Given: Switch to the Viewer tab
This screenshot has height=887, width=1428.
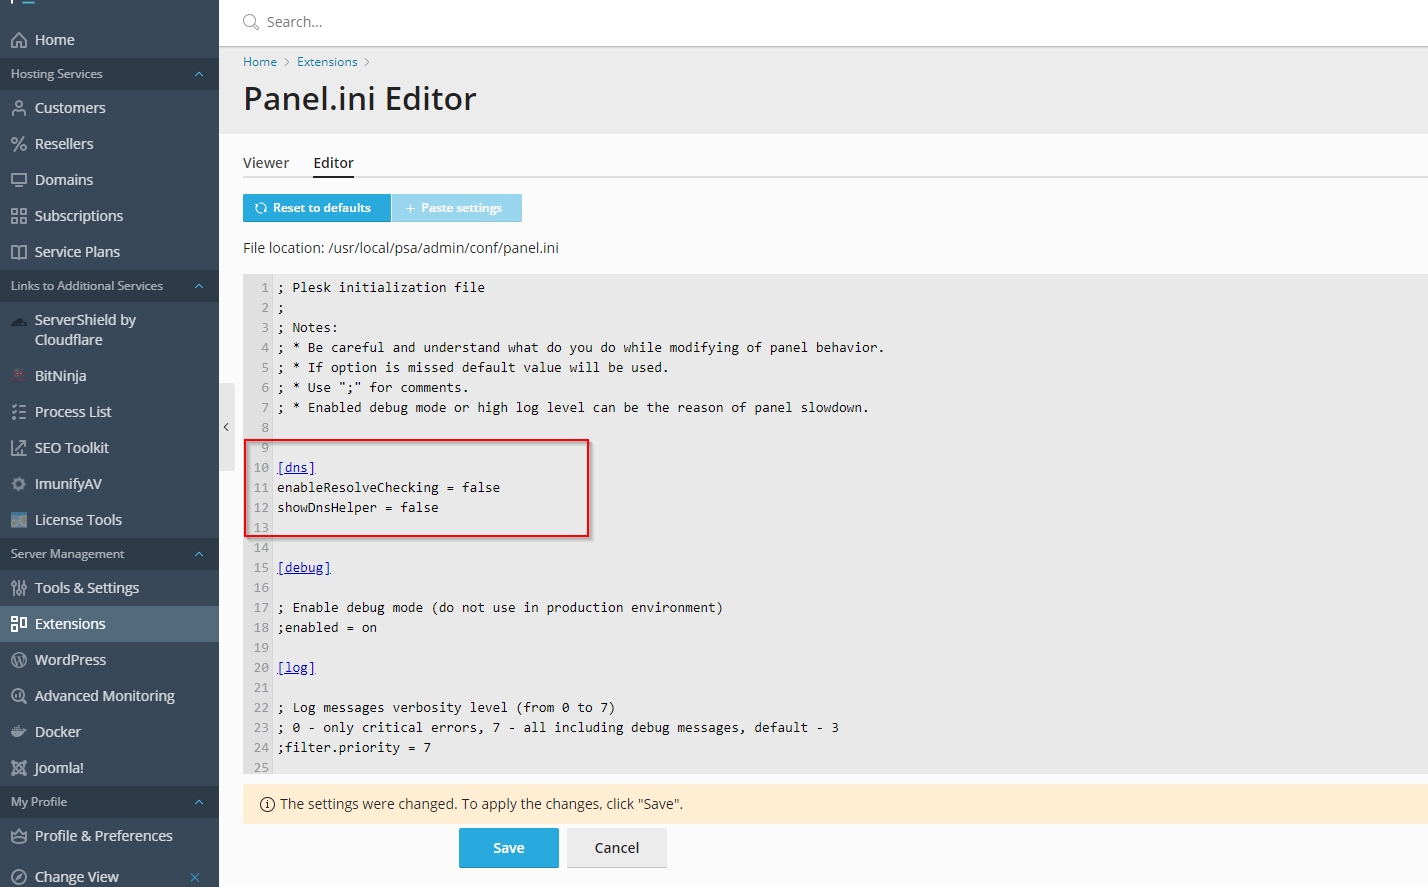Looking at the screenshot, I should tap(266, 163).
